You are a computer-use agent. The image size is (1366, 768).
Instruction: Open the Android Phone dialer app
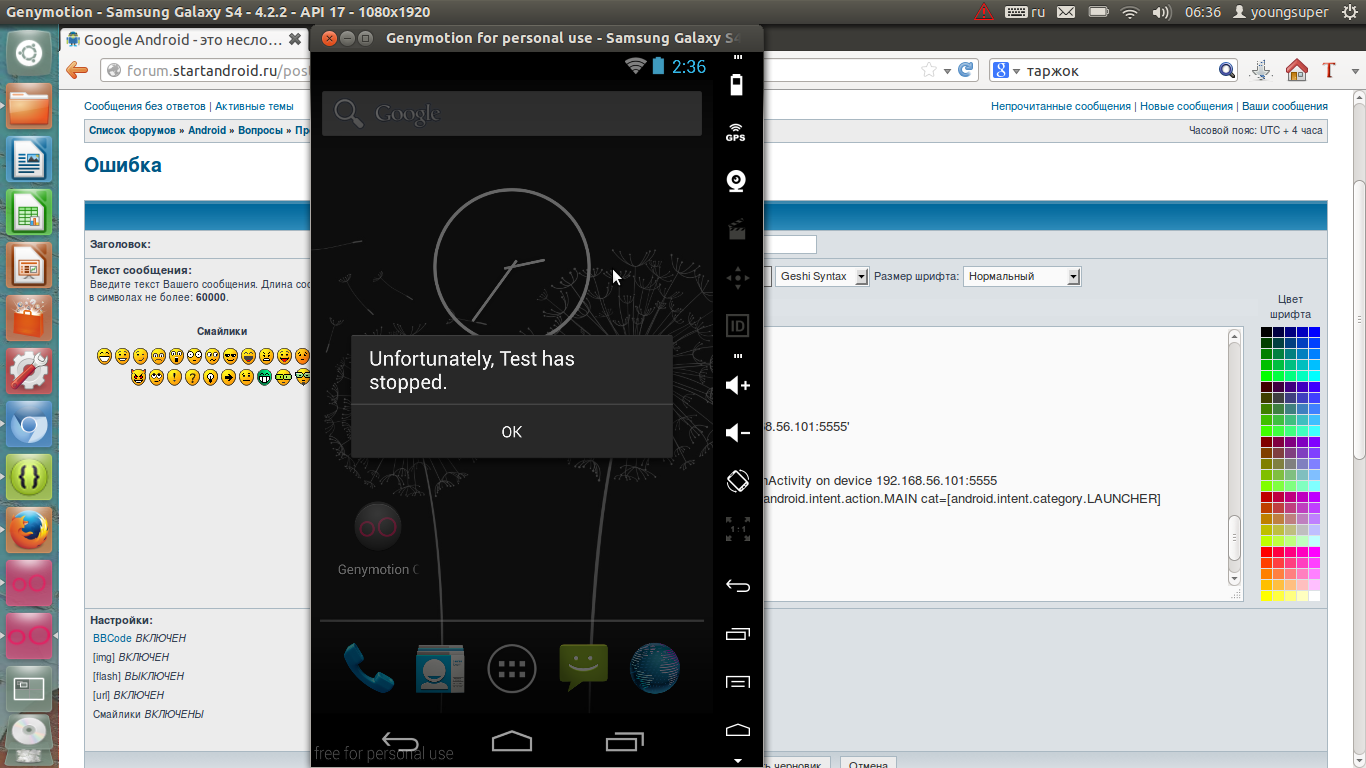coord(367,668)
